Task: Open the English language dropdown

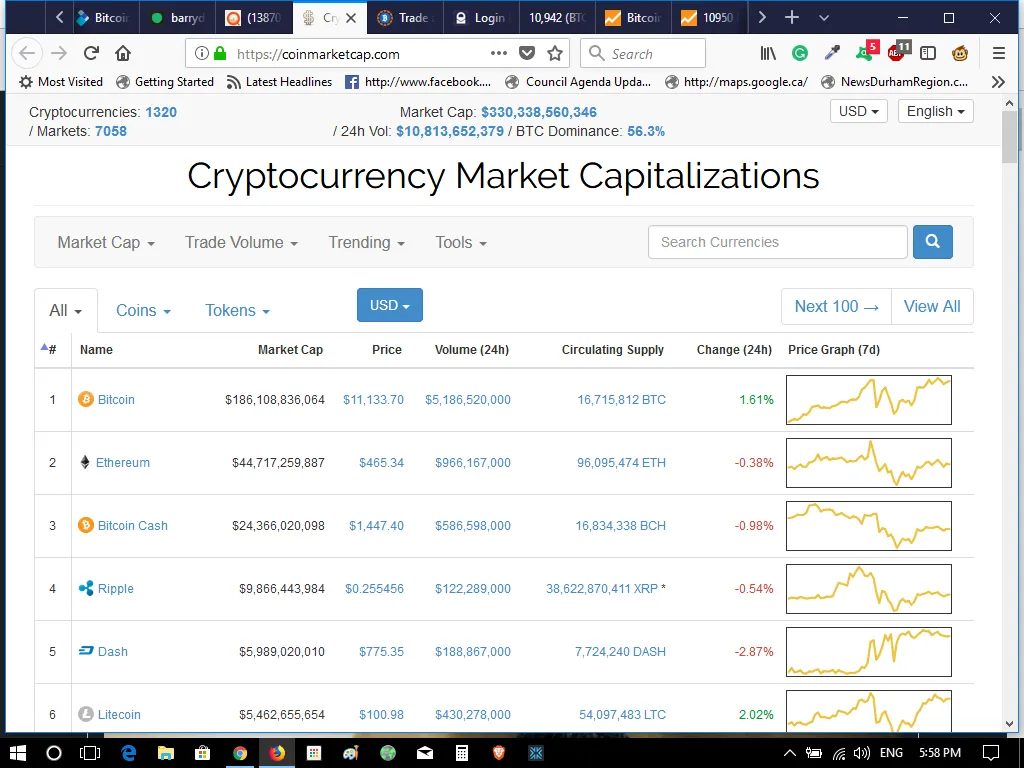Action: pyautogui.click(x=936, y=111)
